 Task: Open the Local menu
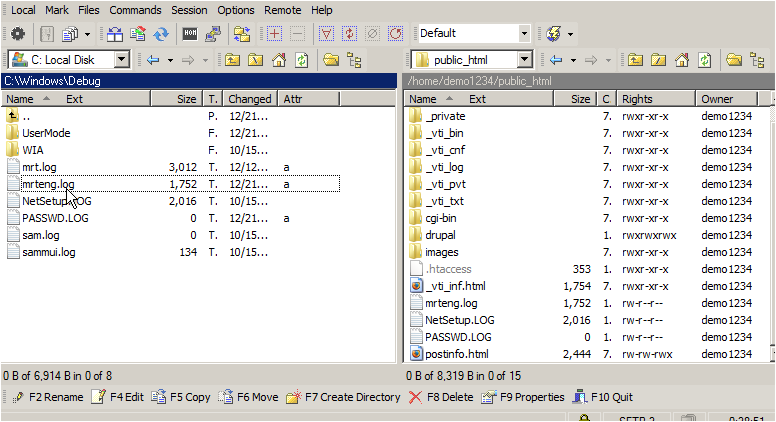(x=23, y=10)
